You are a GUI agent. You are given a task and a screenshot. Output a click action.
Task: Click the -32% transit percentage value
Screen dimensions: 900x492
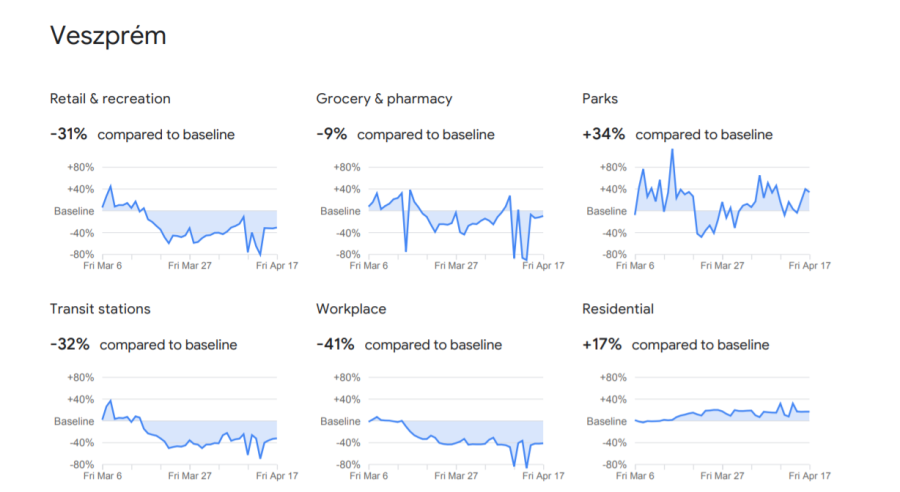point(70,344)
